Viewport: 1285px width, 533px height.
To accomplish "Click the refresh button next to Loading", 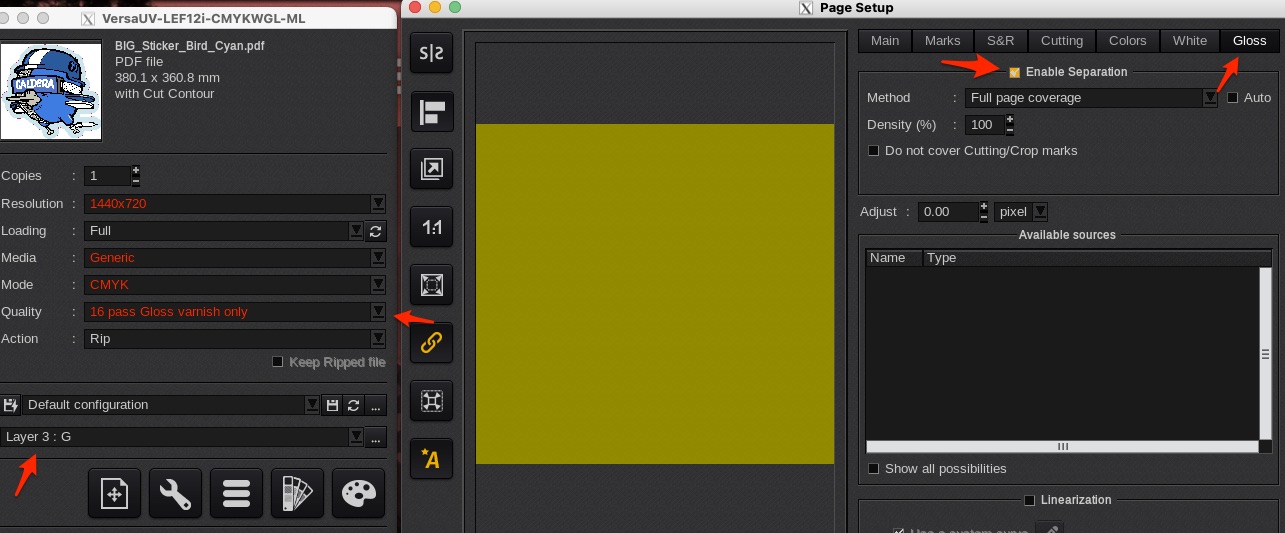I will click(x=376, y=231).
